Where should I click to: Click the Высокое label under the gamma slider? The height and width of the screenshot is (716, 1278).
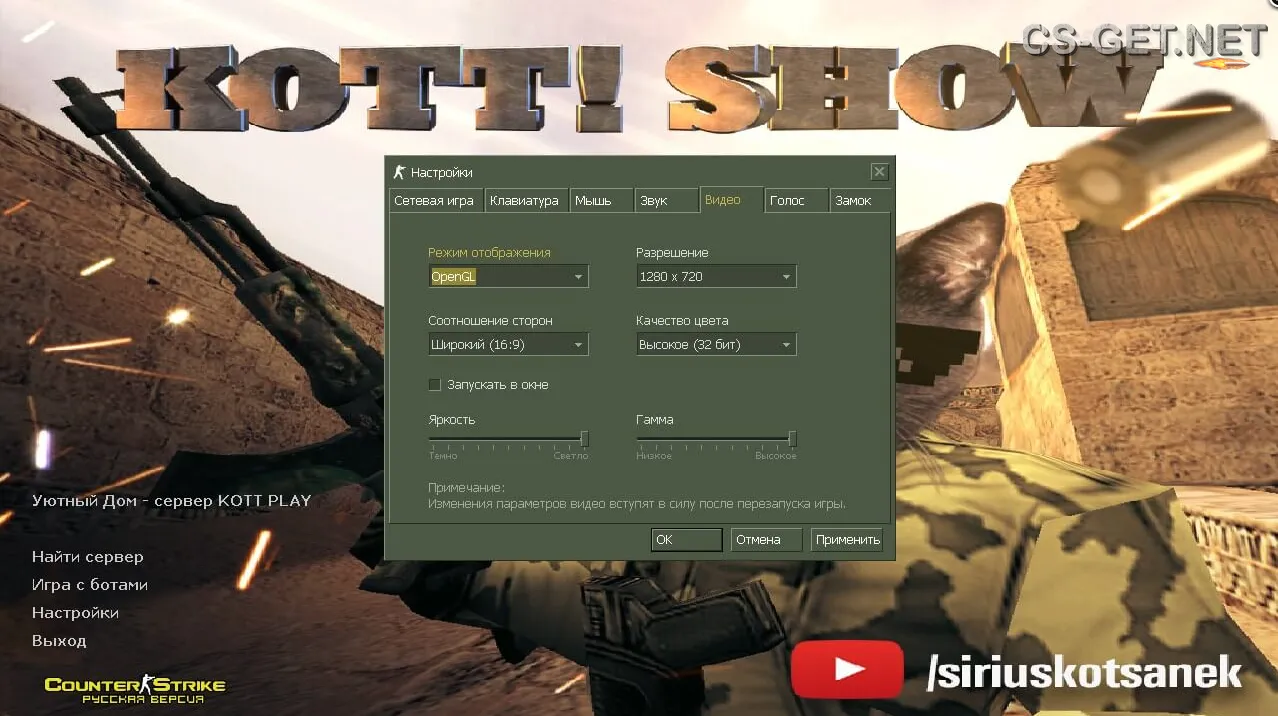pos(776,456)
